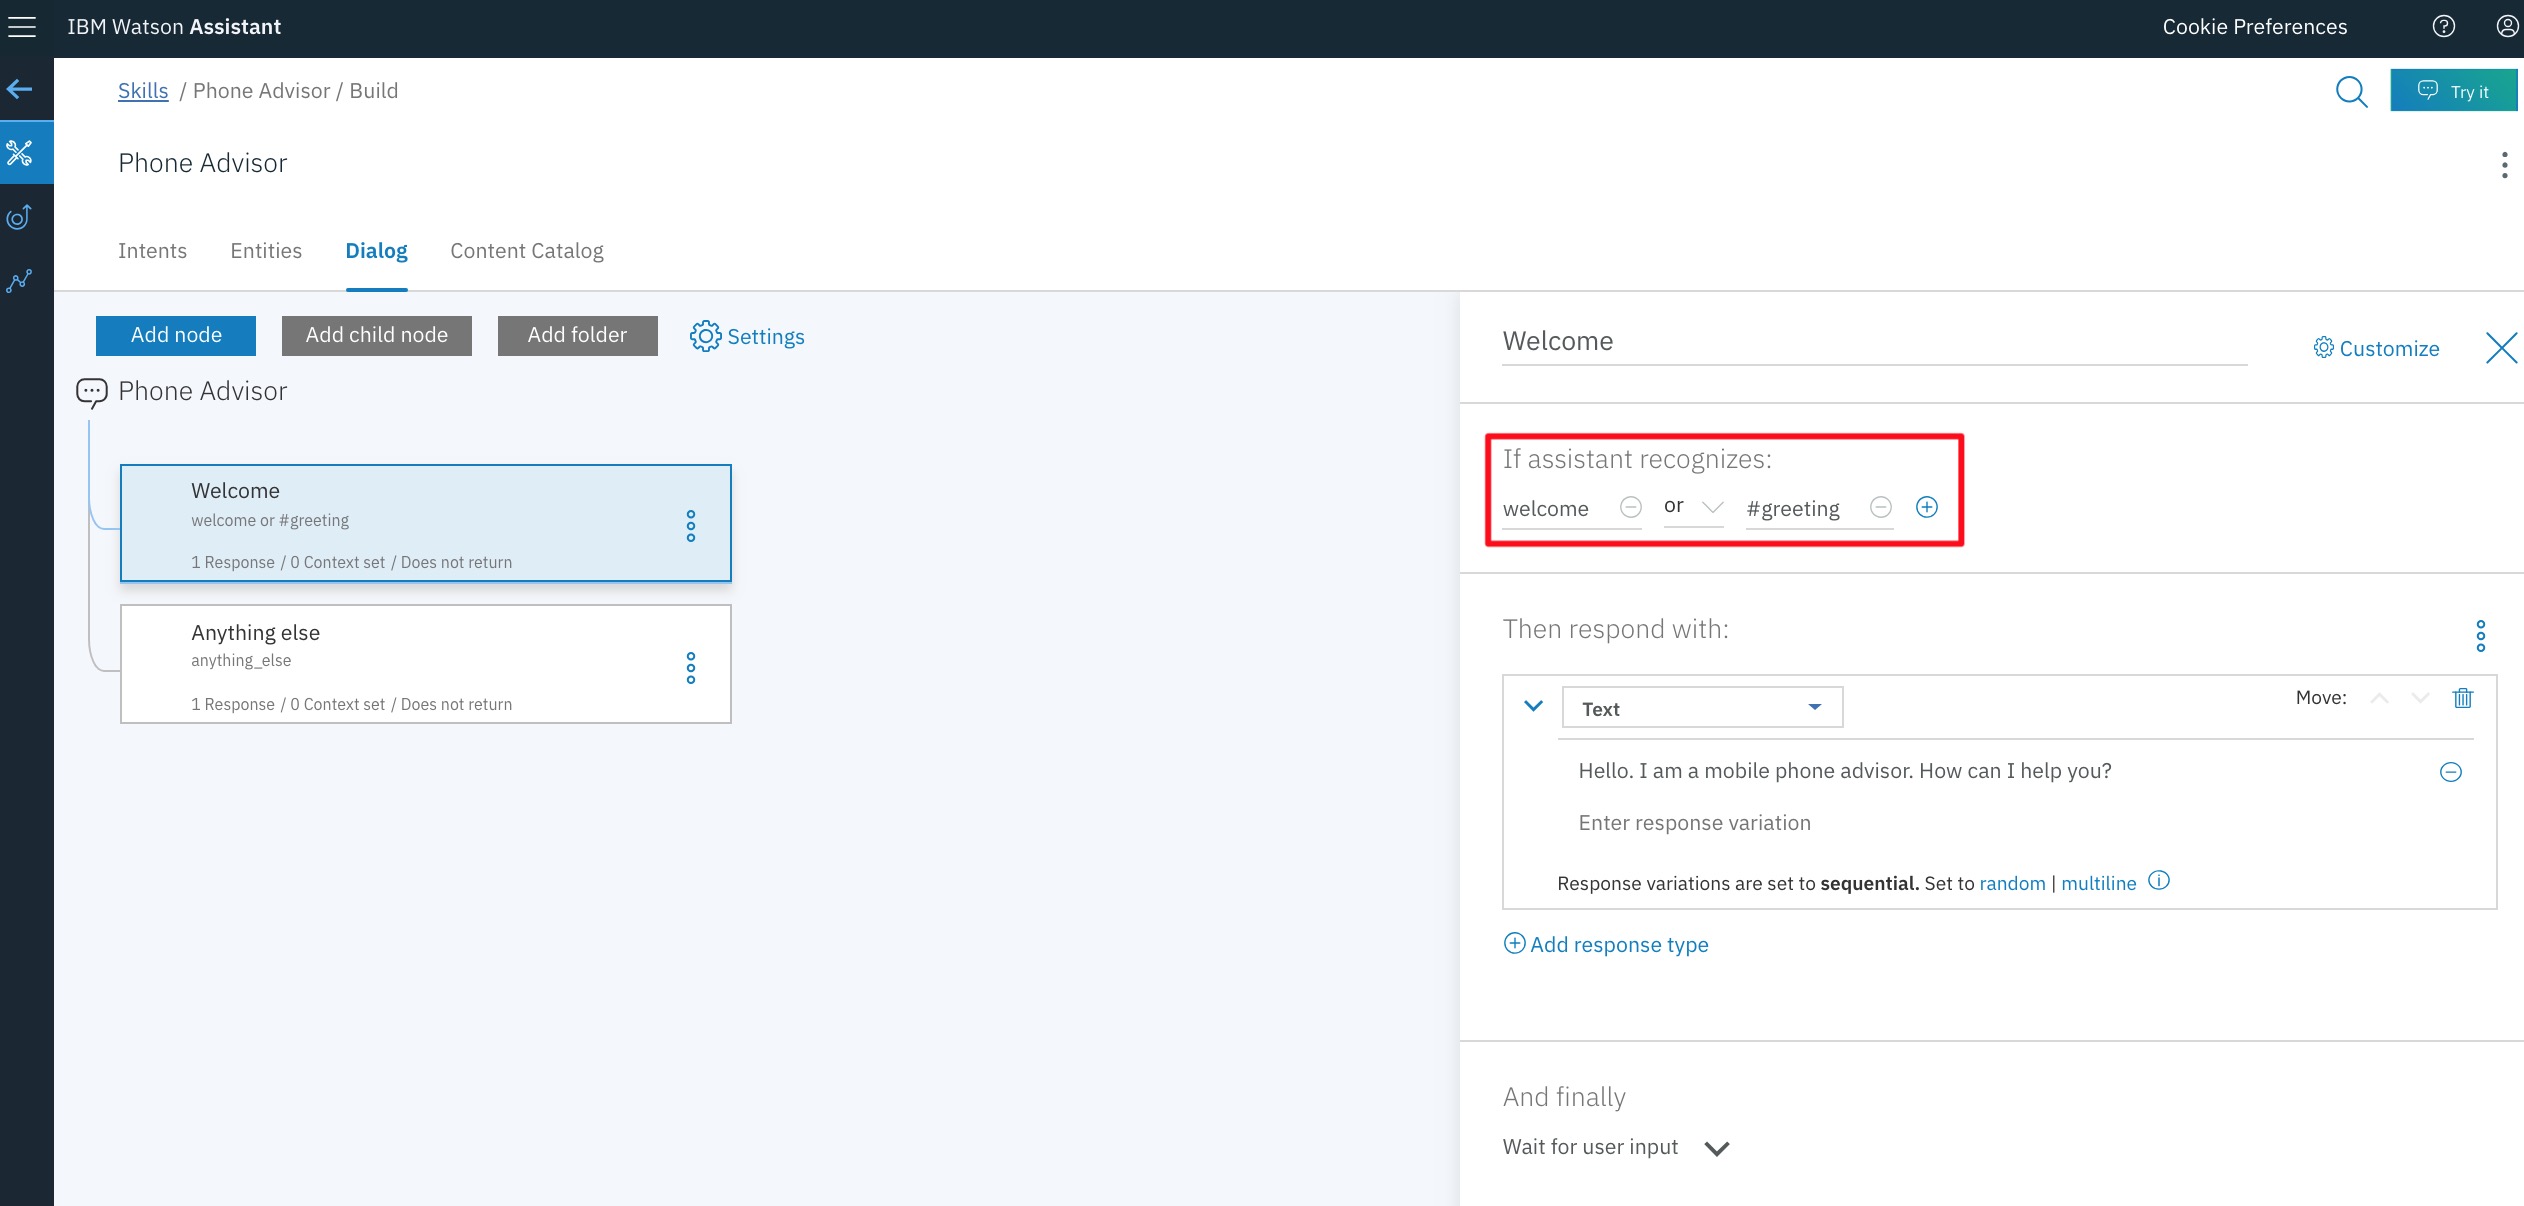Click the analytics graph sidebar icon
The width and height of the screenshot is (2524, 1206).
[x=20, y=281]
